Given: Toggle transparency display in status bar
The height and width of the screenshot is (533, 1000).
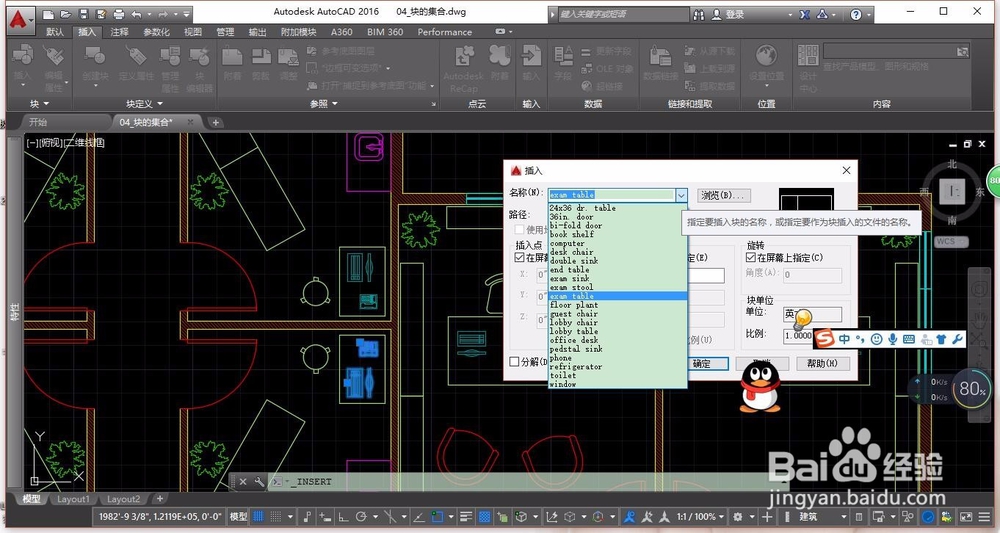Looking at the screenshot, I should pyautogui.click(x=485, y=516).
